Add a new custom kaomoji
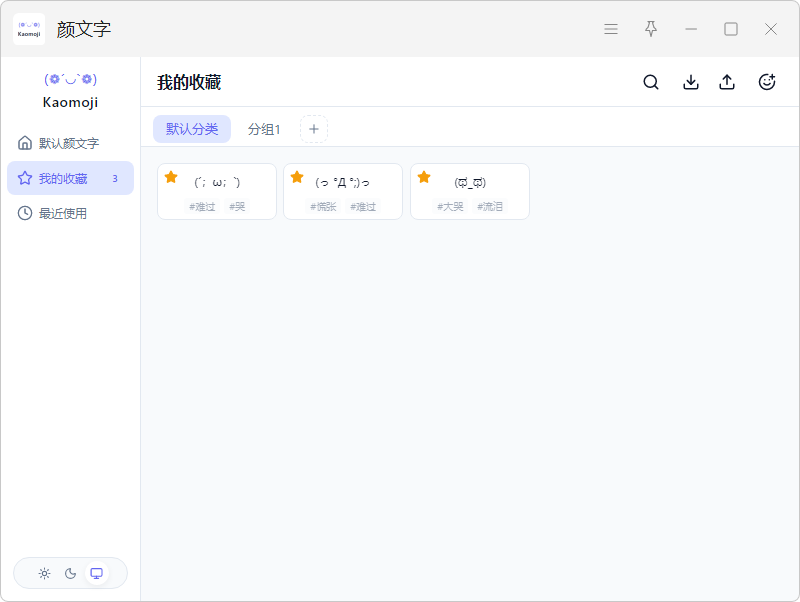 tap(767, 82)
